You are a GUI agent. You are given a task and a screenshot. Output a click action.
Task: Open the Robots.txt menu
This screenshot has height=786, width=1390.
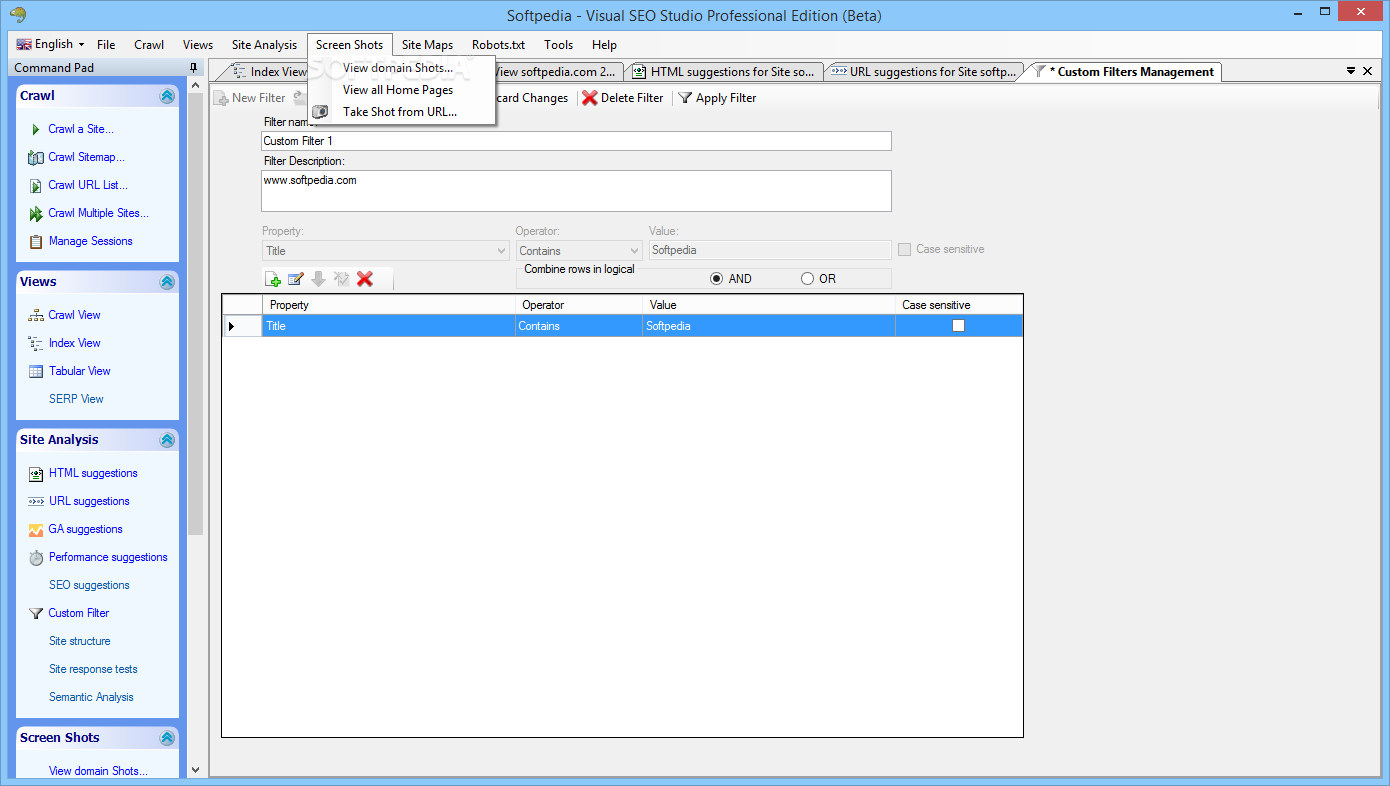coord(498,44)
